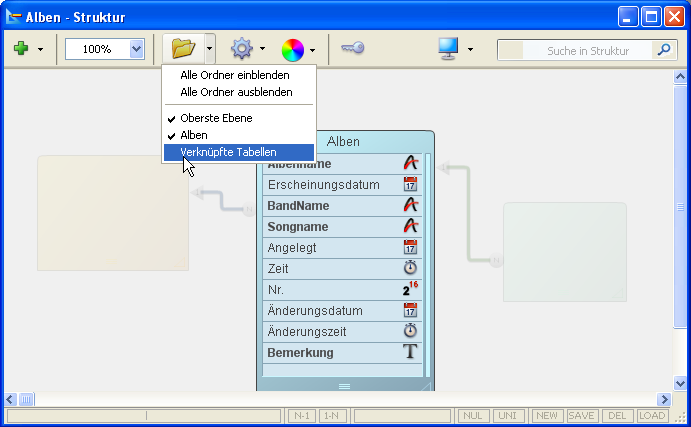Click the green plus add icon
This screenshot has height=427, width=691.
(21, 48)
